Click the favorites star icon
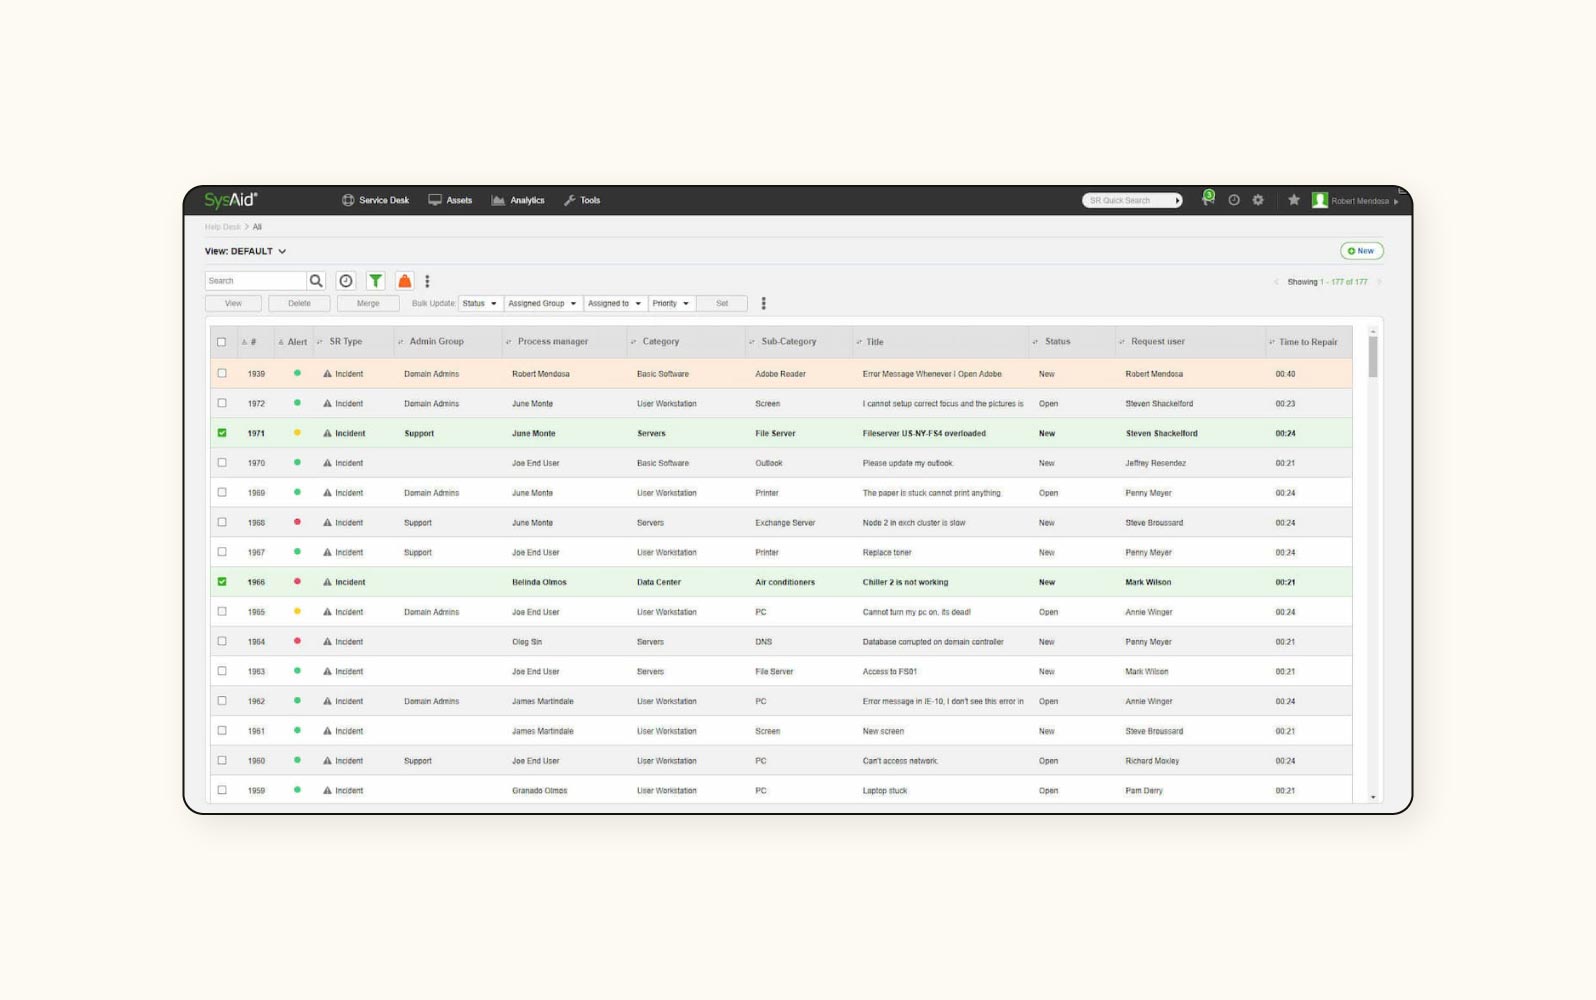Screen dimensions: 1596x1000 point(1294,200)
